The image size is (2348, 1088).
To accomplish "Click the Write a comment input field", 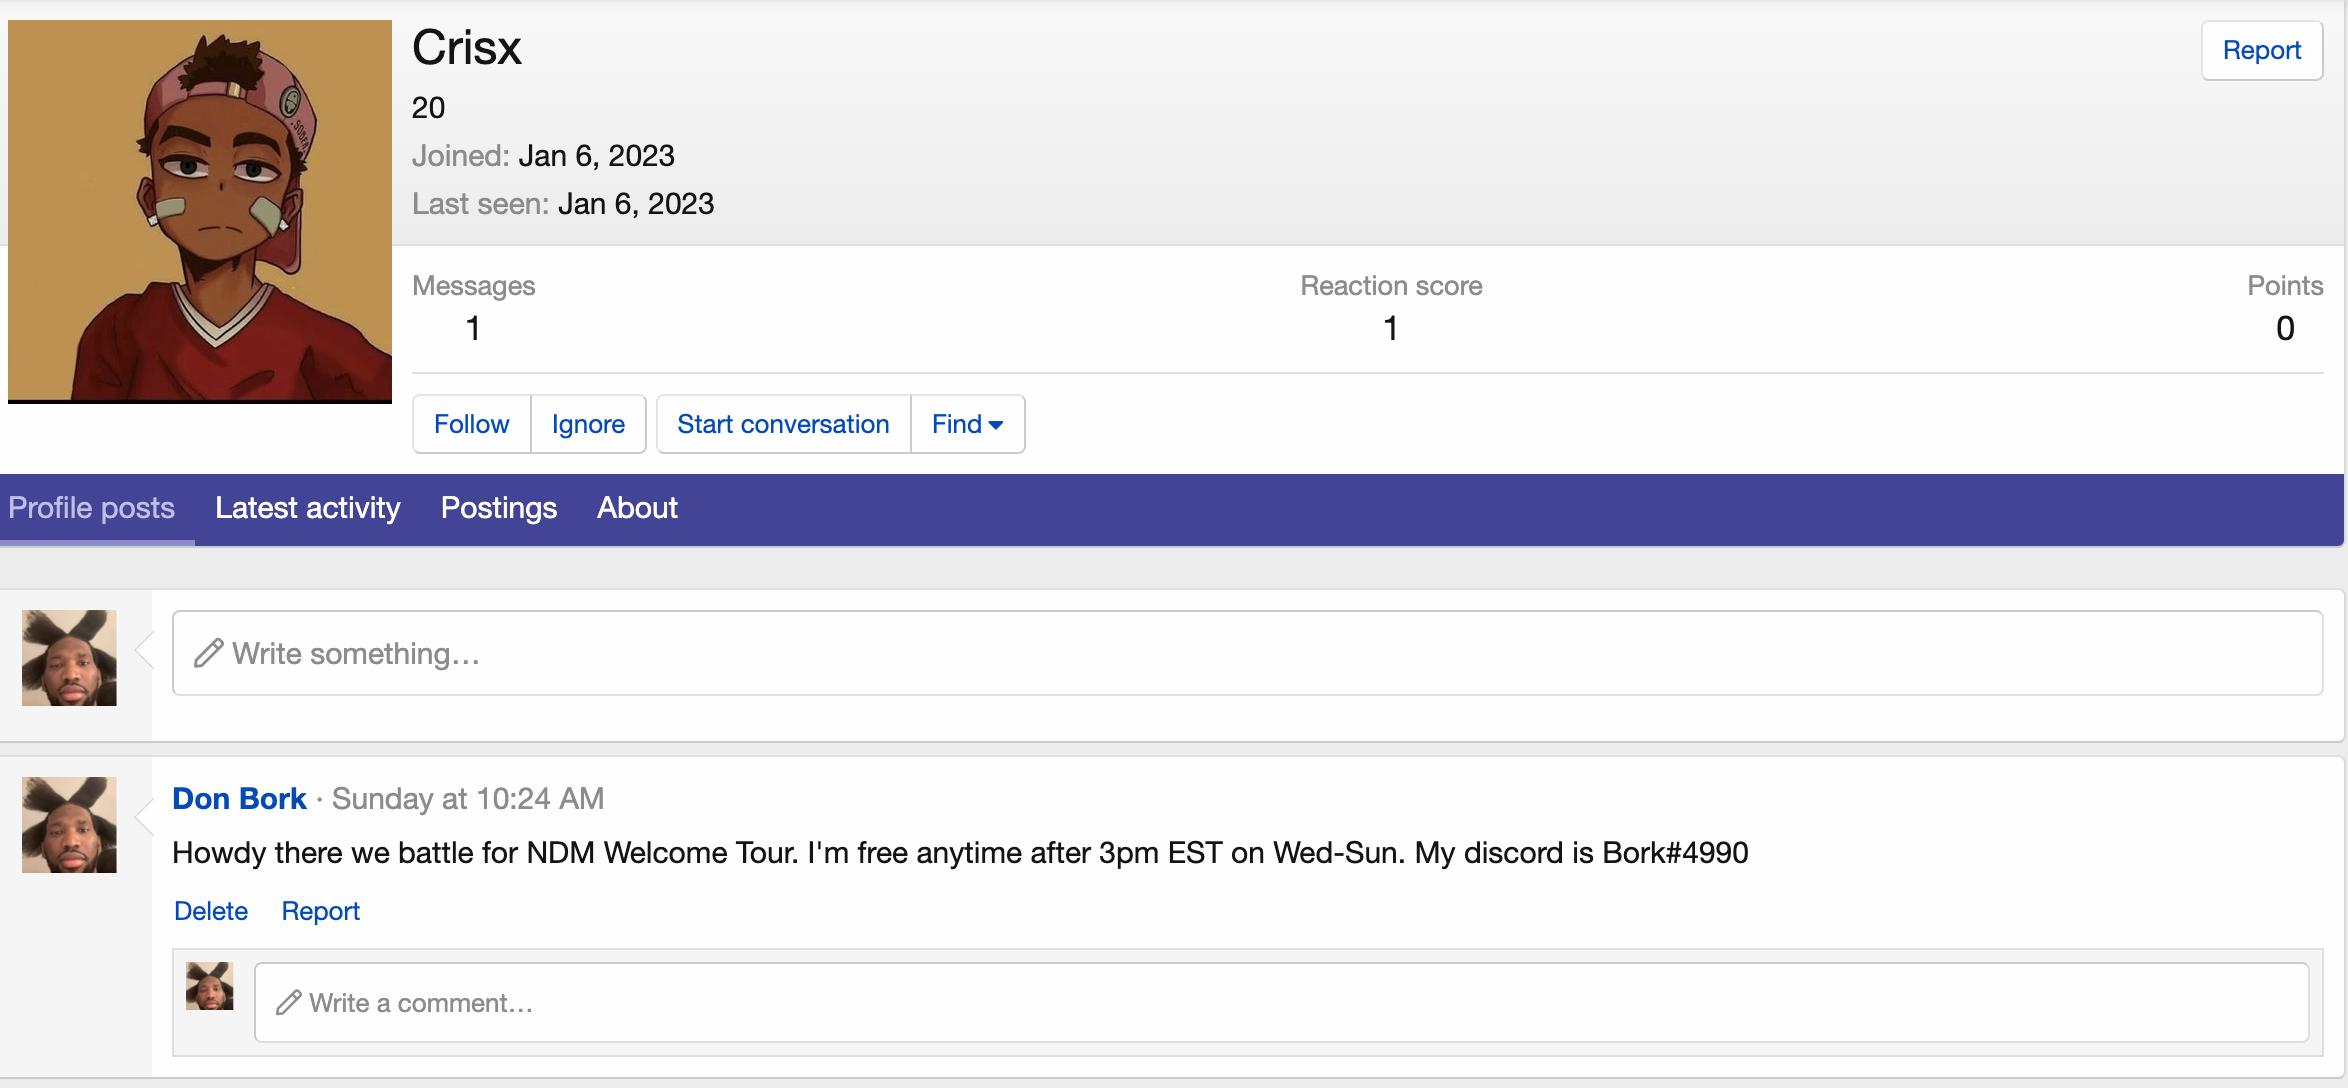I will pos(1281,1002).
